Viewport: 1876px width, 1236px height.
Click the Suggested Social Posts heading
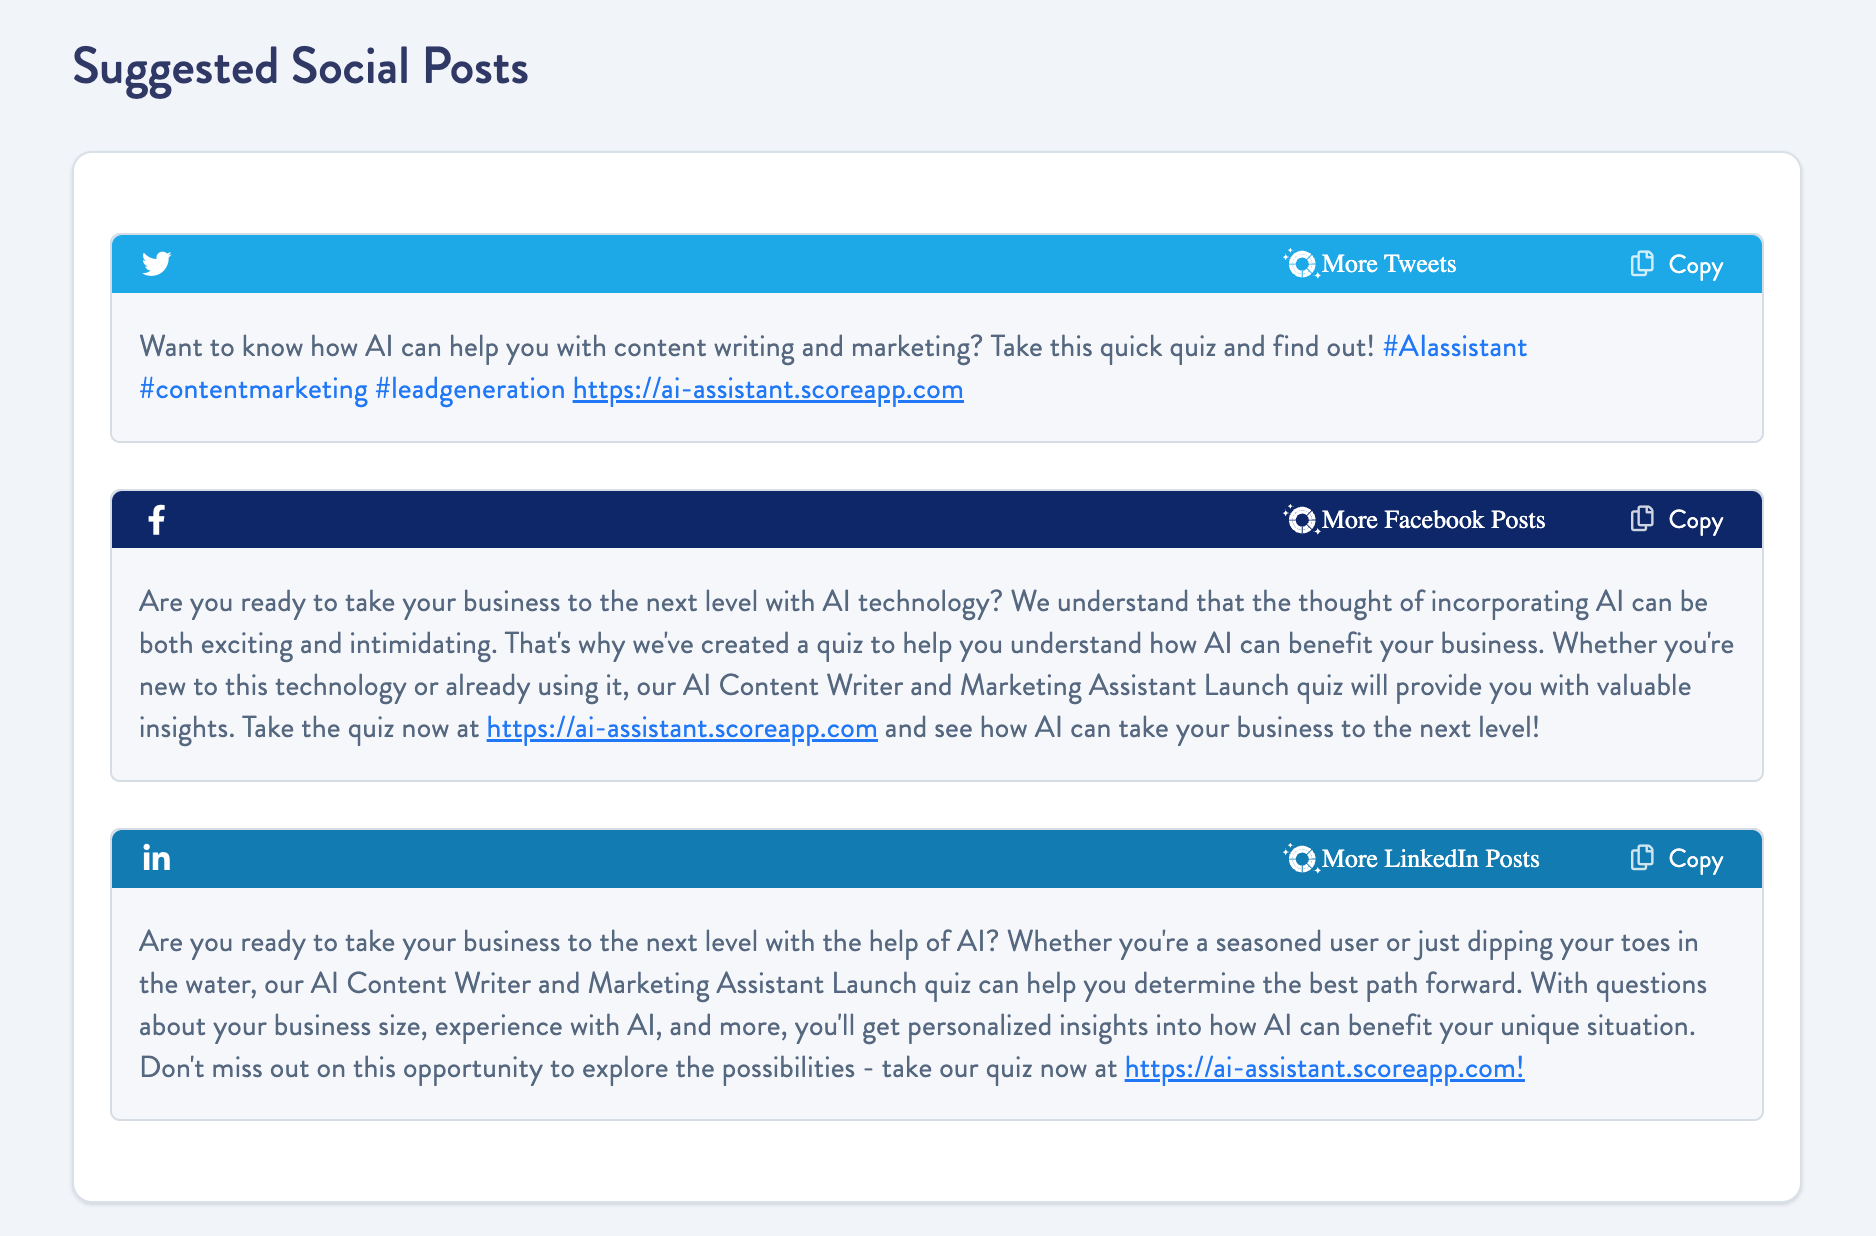click(x=300, y=67)
